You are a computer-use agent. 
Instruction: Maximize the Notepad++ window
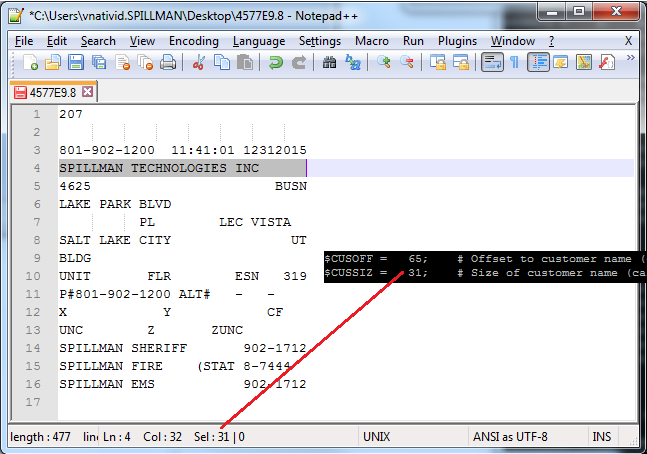pos(579,11)
